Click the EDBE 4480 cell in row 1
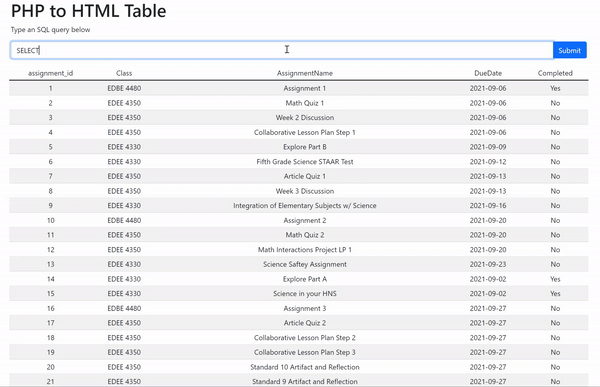The width and height of the screenshot is (600, 387). [x=124, y=88]
